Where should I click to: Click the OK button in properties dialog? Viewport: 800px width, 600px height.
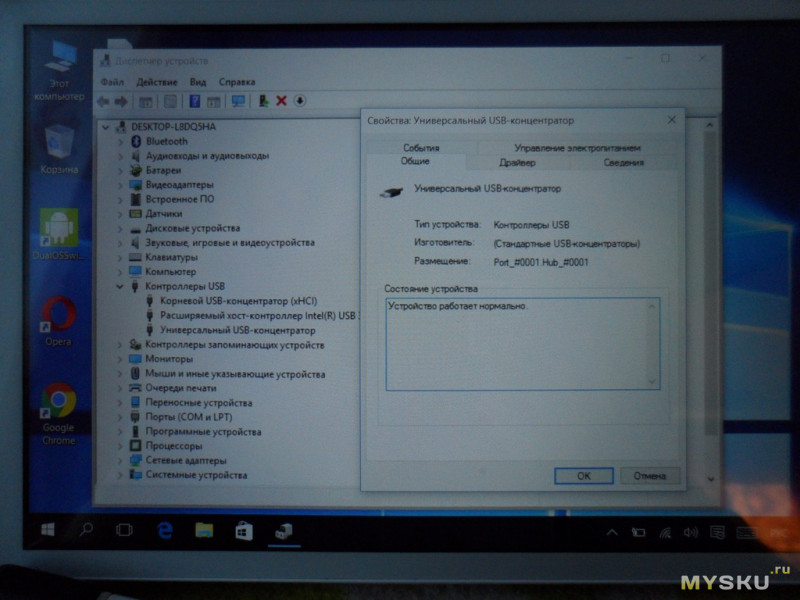point(584,476)
